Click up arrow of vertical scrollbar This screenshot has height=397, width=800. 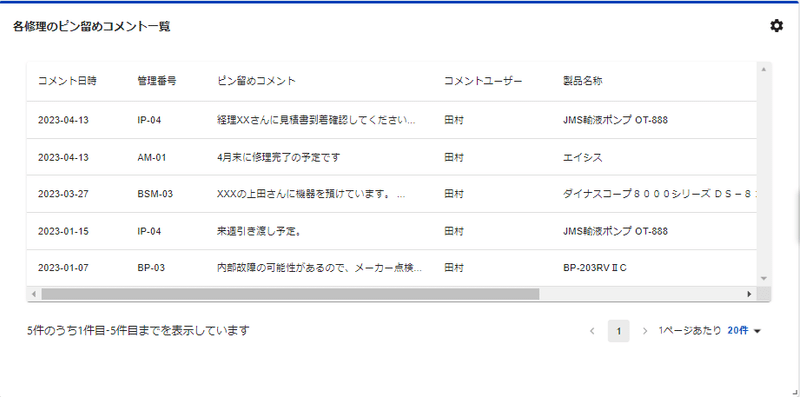tap(764, 69)
